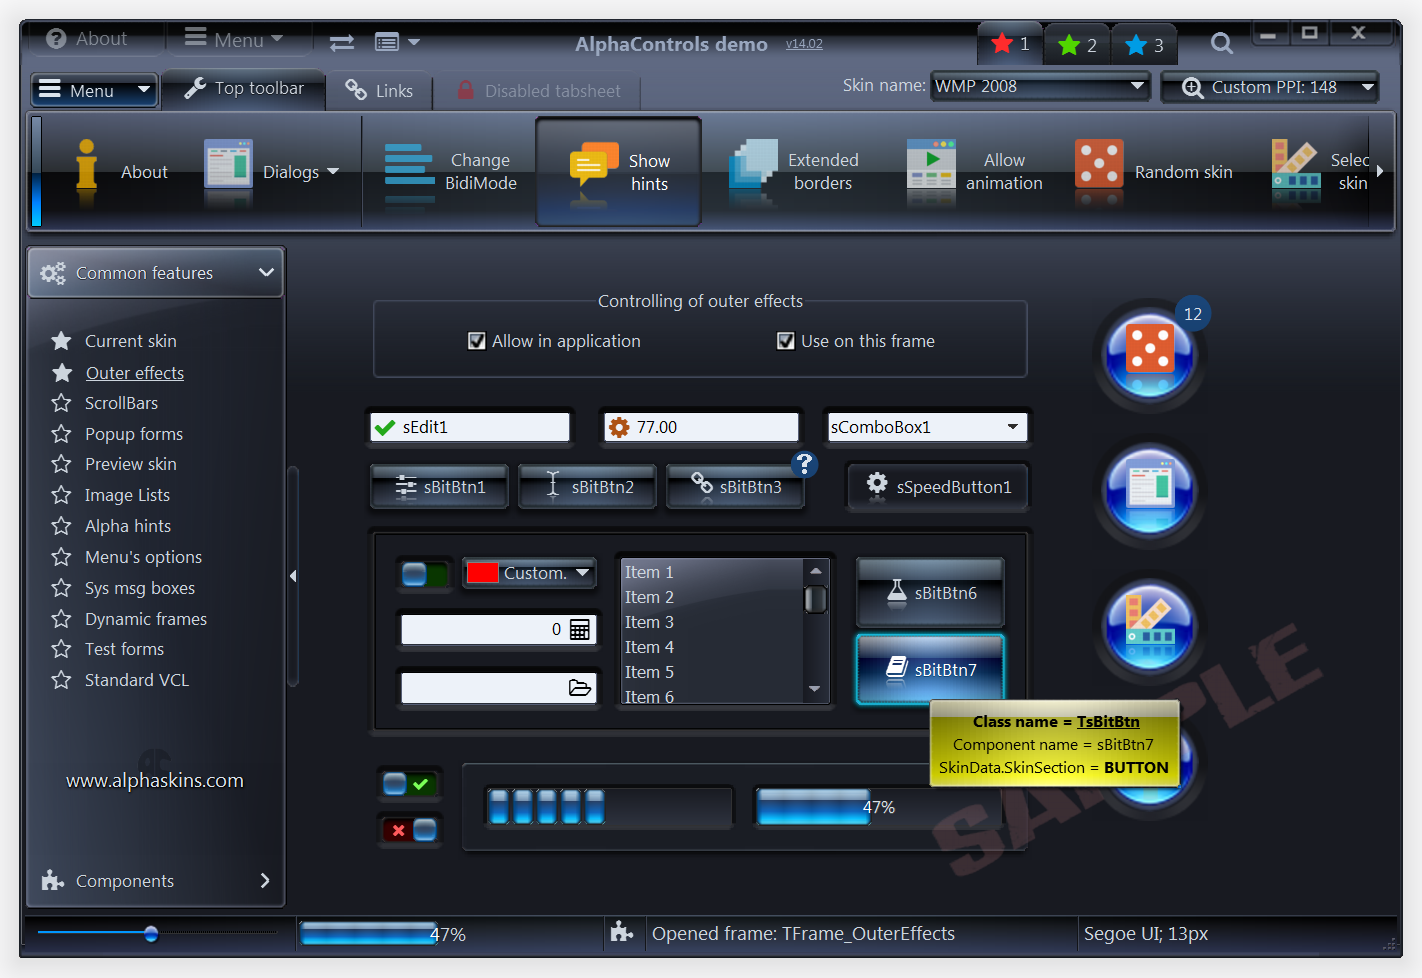Screen dimensions: 1422x978
Task: Click the sSpeedButton1 button
Action: point(937,487)
